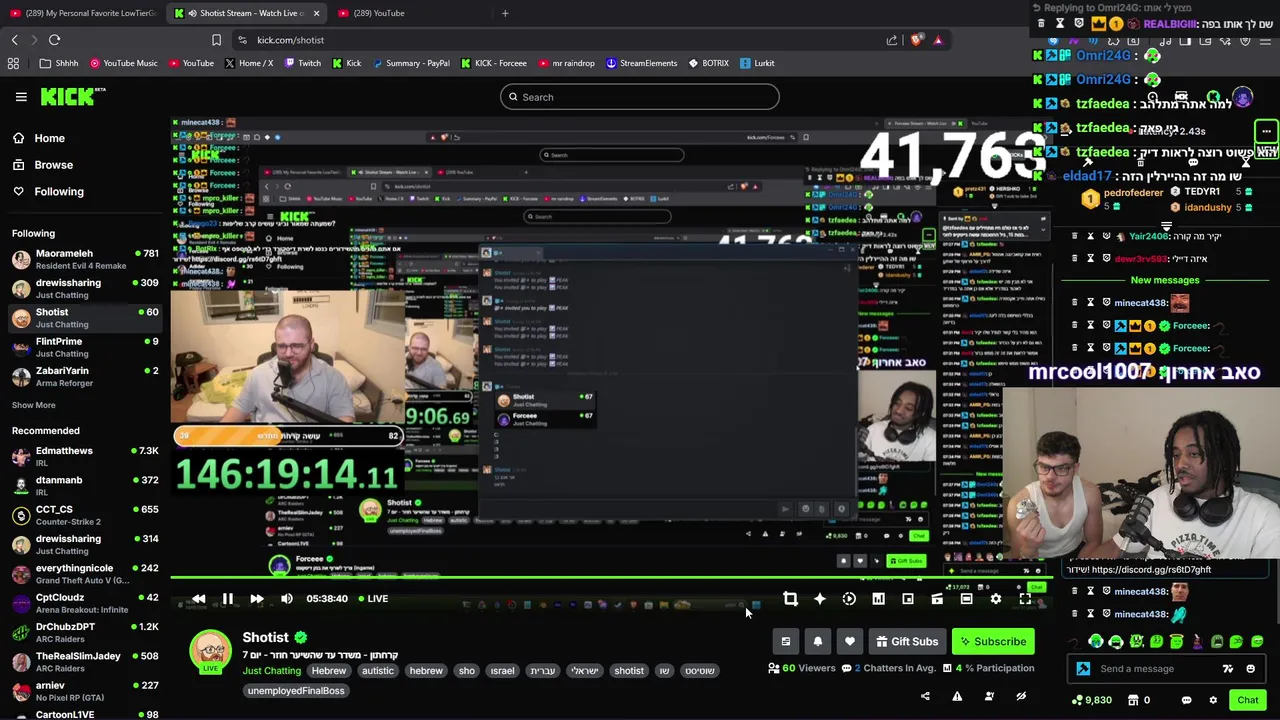Open Maorameleh channel in Following list

tap(85, 260)
